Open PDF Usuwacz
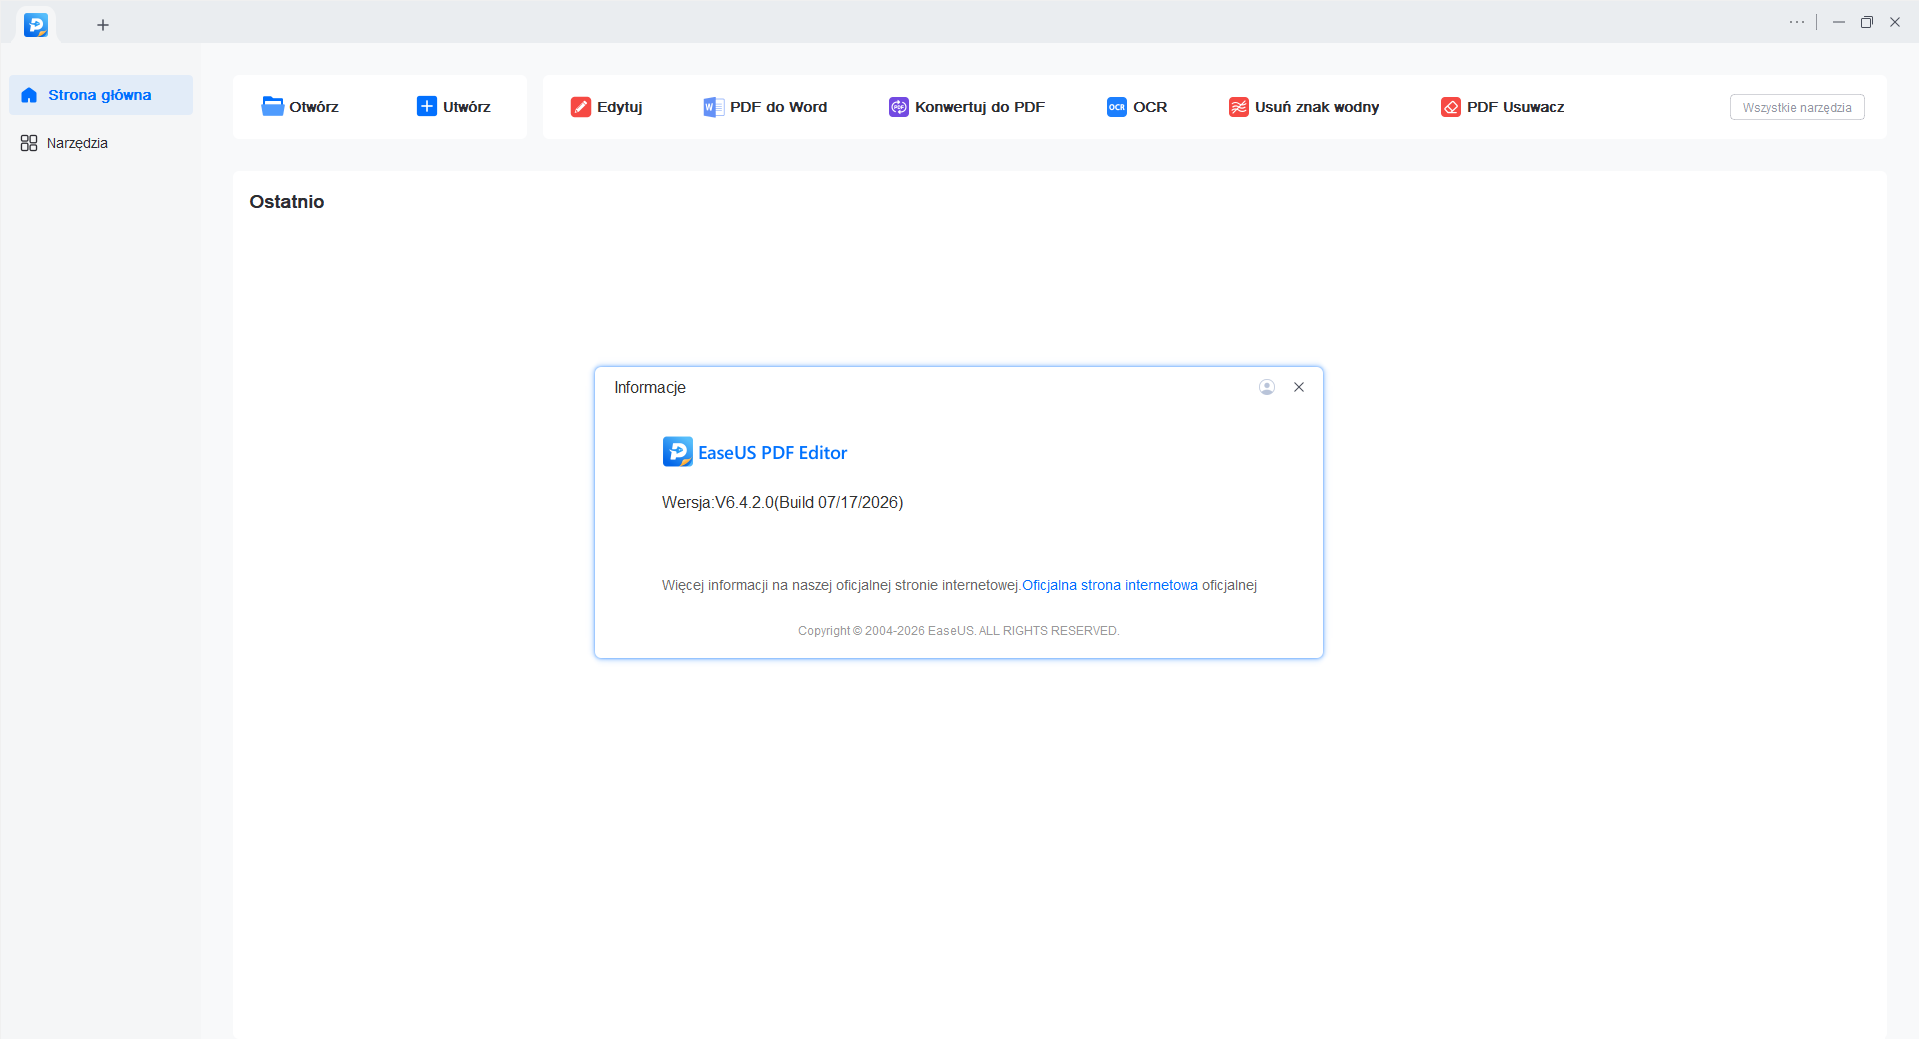Screen dimensions: 1919x1039 (x=1502, y=107)
